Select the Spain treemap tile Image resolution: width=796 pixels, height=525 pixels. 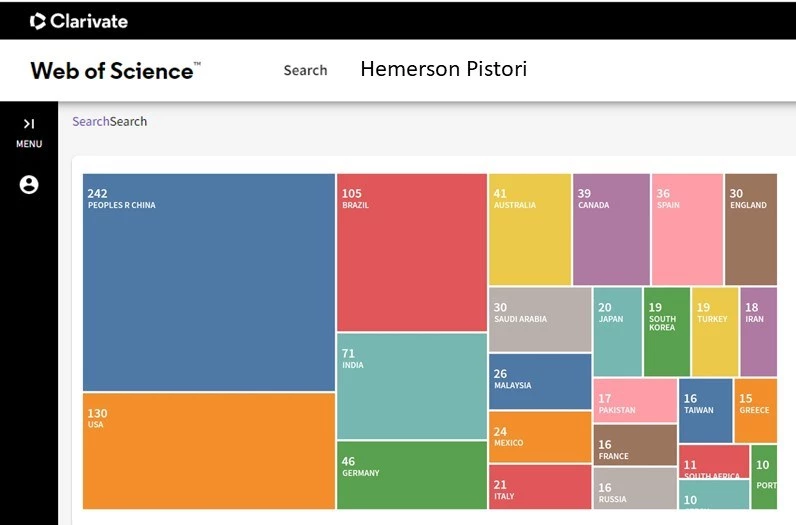click(x=686, y=229)
